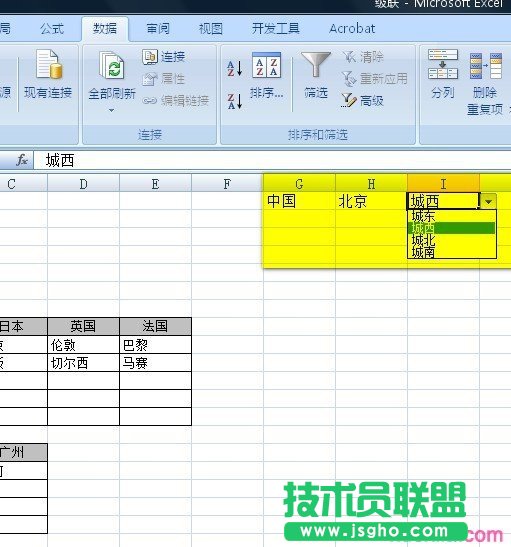Select the cell containing 中国
The image size is (511, 547).
(299, 201)
